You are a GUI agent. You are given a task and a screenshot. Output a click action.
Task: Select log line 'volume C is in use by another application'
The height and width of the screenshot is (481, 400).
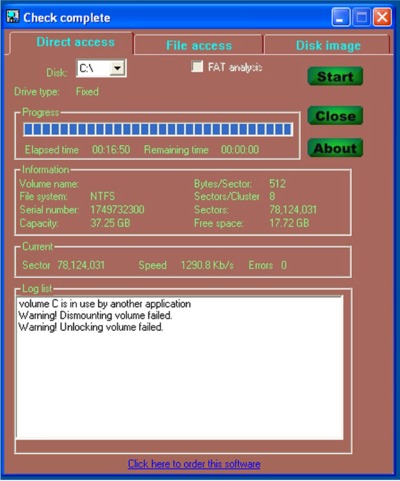pos(105,304)
